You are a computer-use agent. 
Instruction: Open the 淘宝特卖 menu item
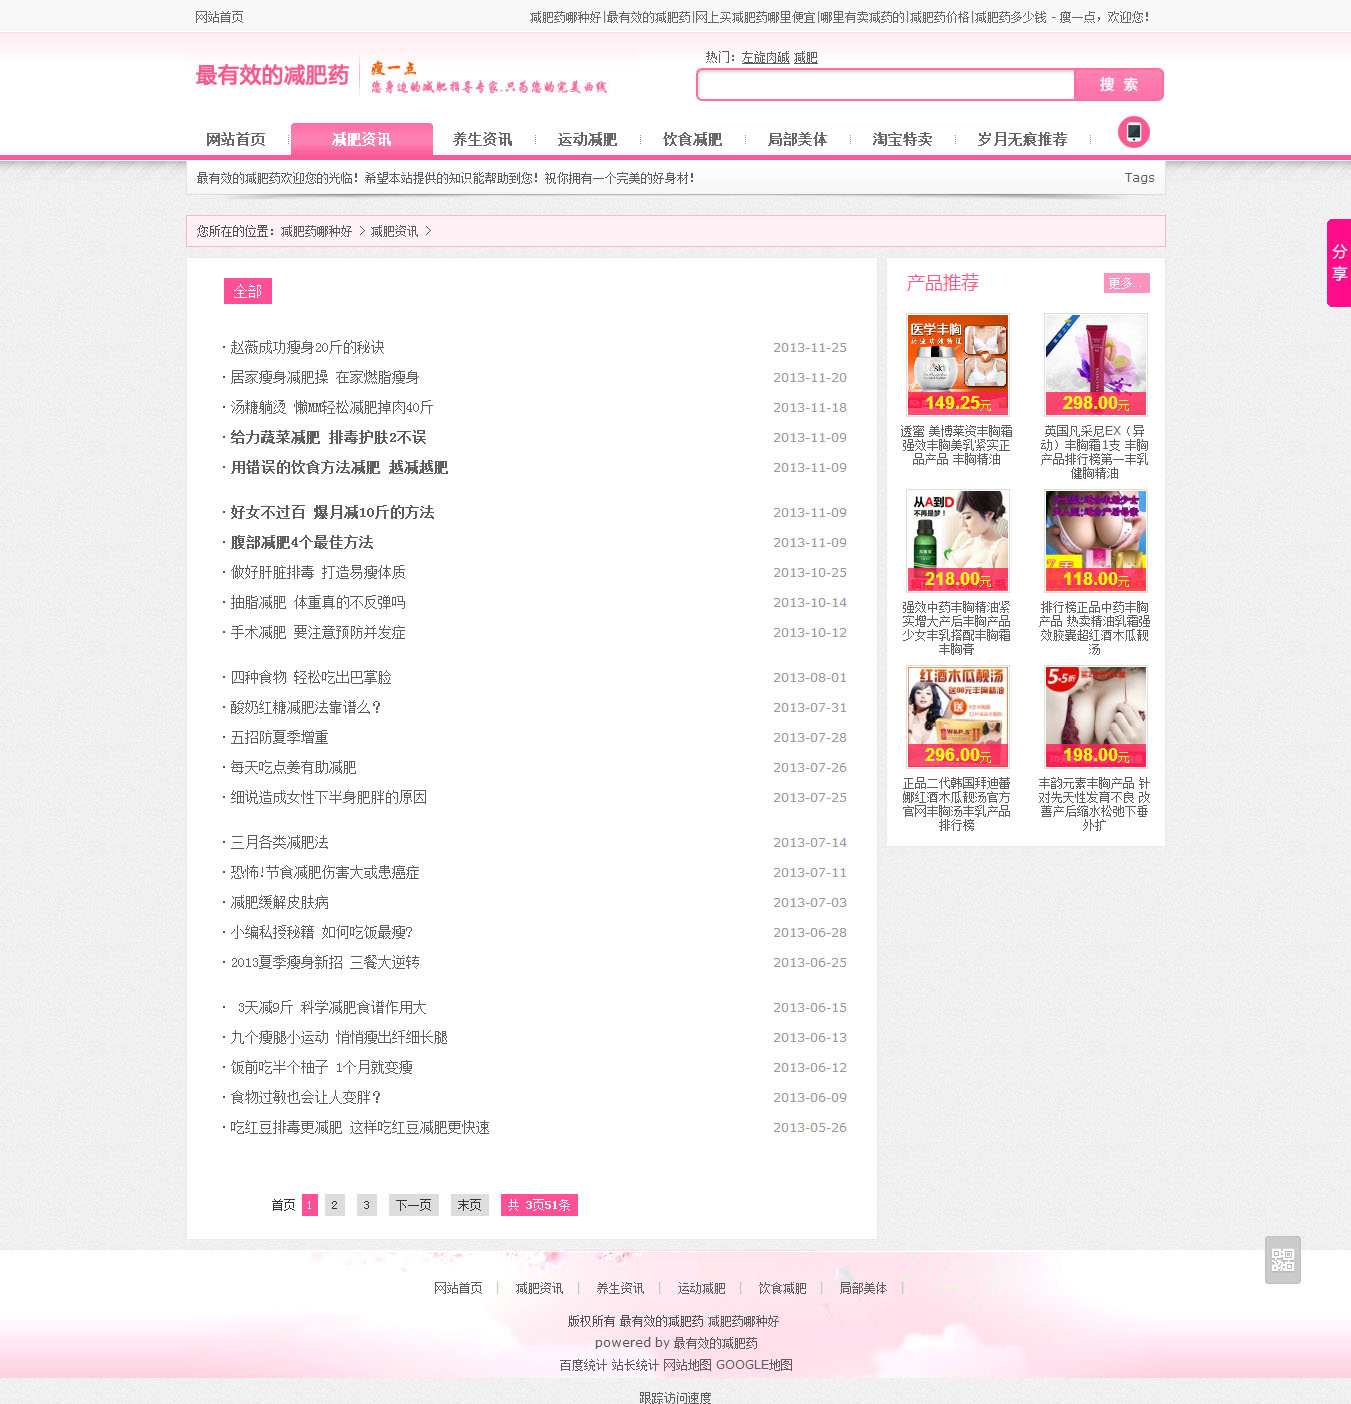902,140
